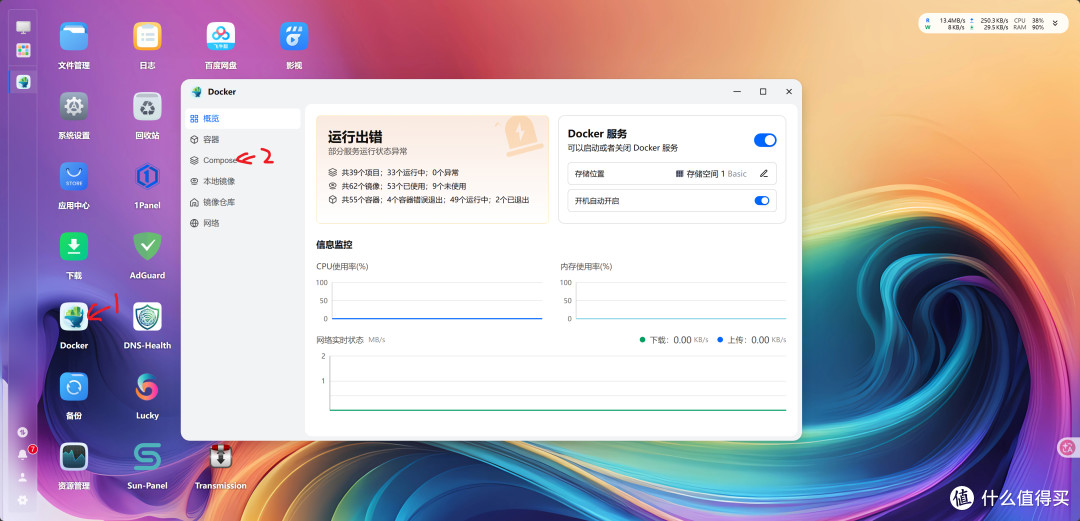The width and height of the screenshot is (1080, 521).
Task: Open the Transmission desktop icon
Action: 220,456
